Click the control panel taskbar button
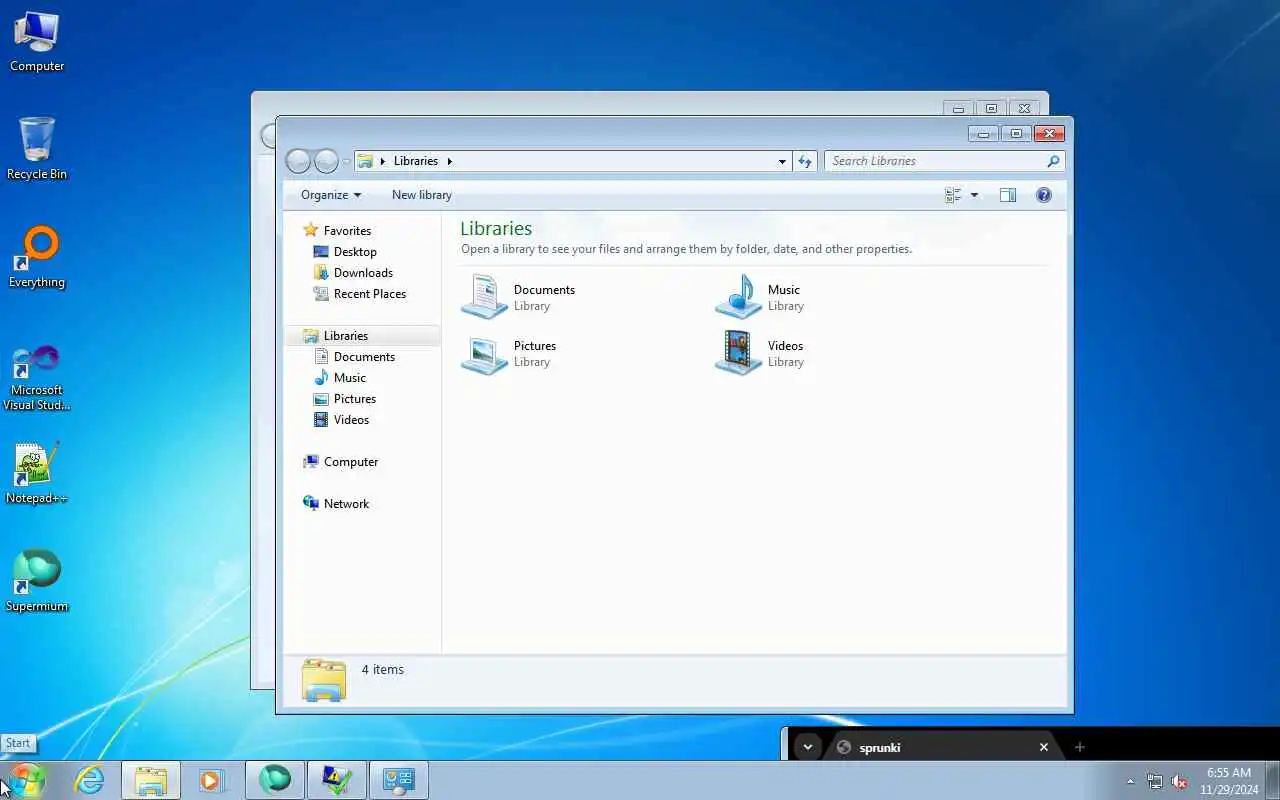1280x800 pixels. coord(399,780)
